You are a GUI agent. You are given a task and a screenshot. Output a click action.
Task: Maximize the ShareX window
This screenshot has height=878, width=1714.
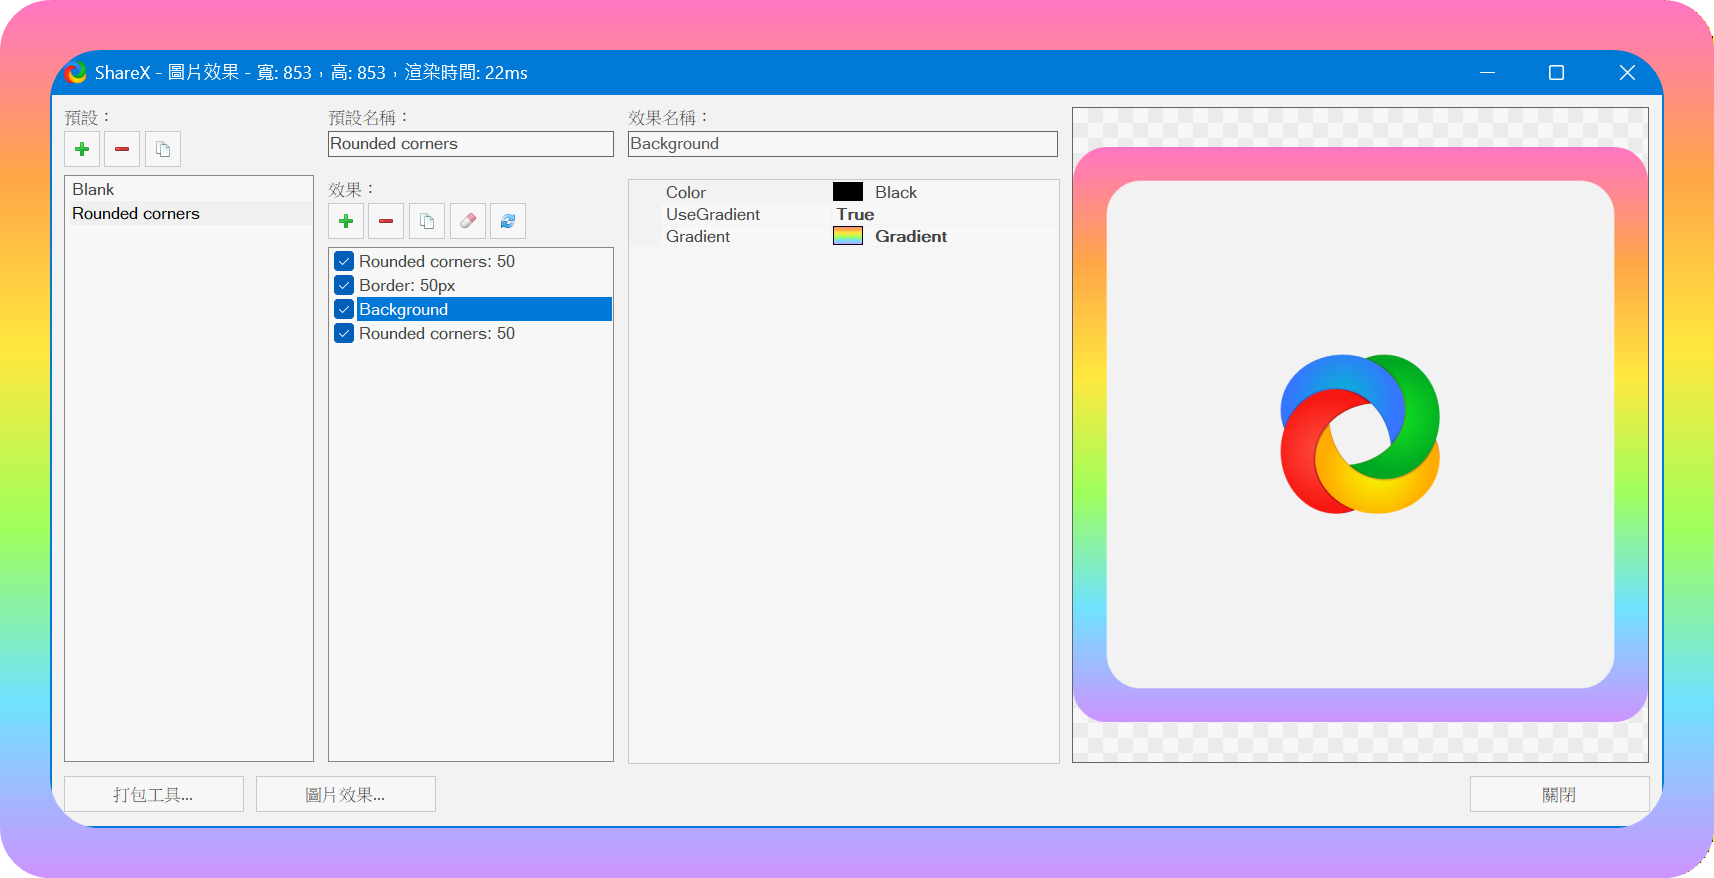(1556, 73)
